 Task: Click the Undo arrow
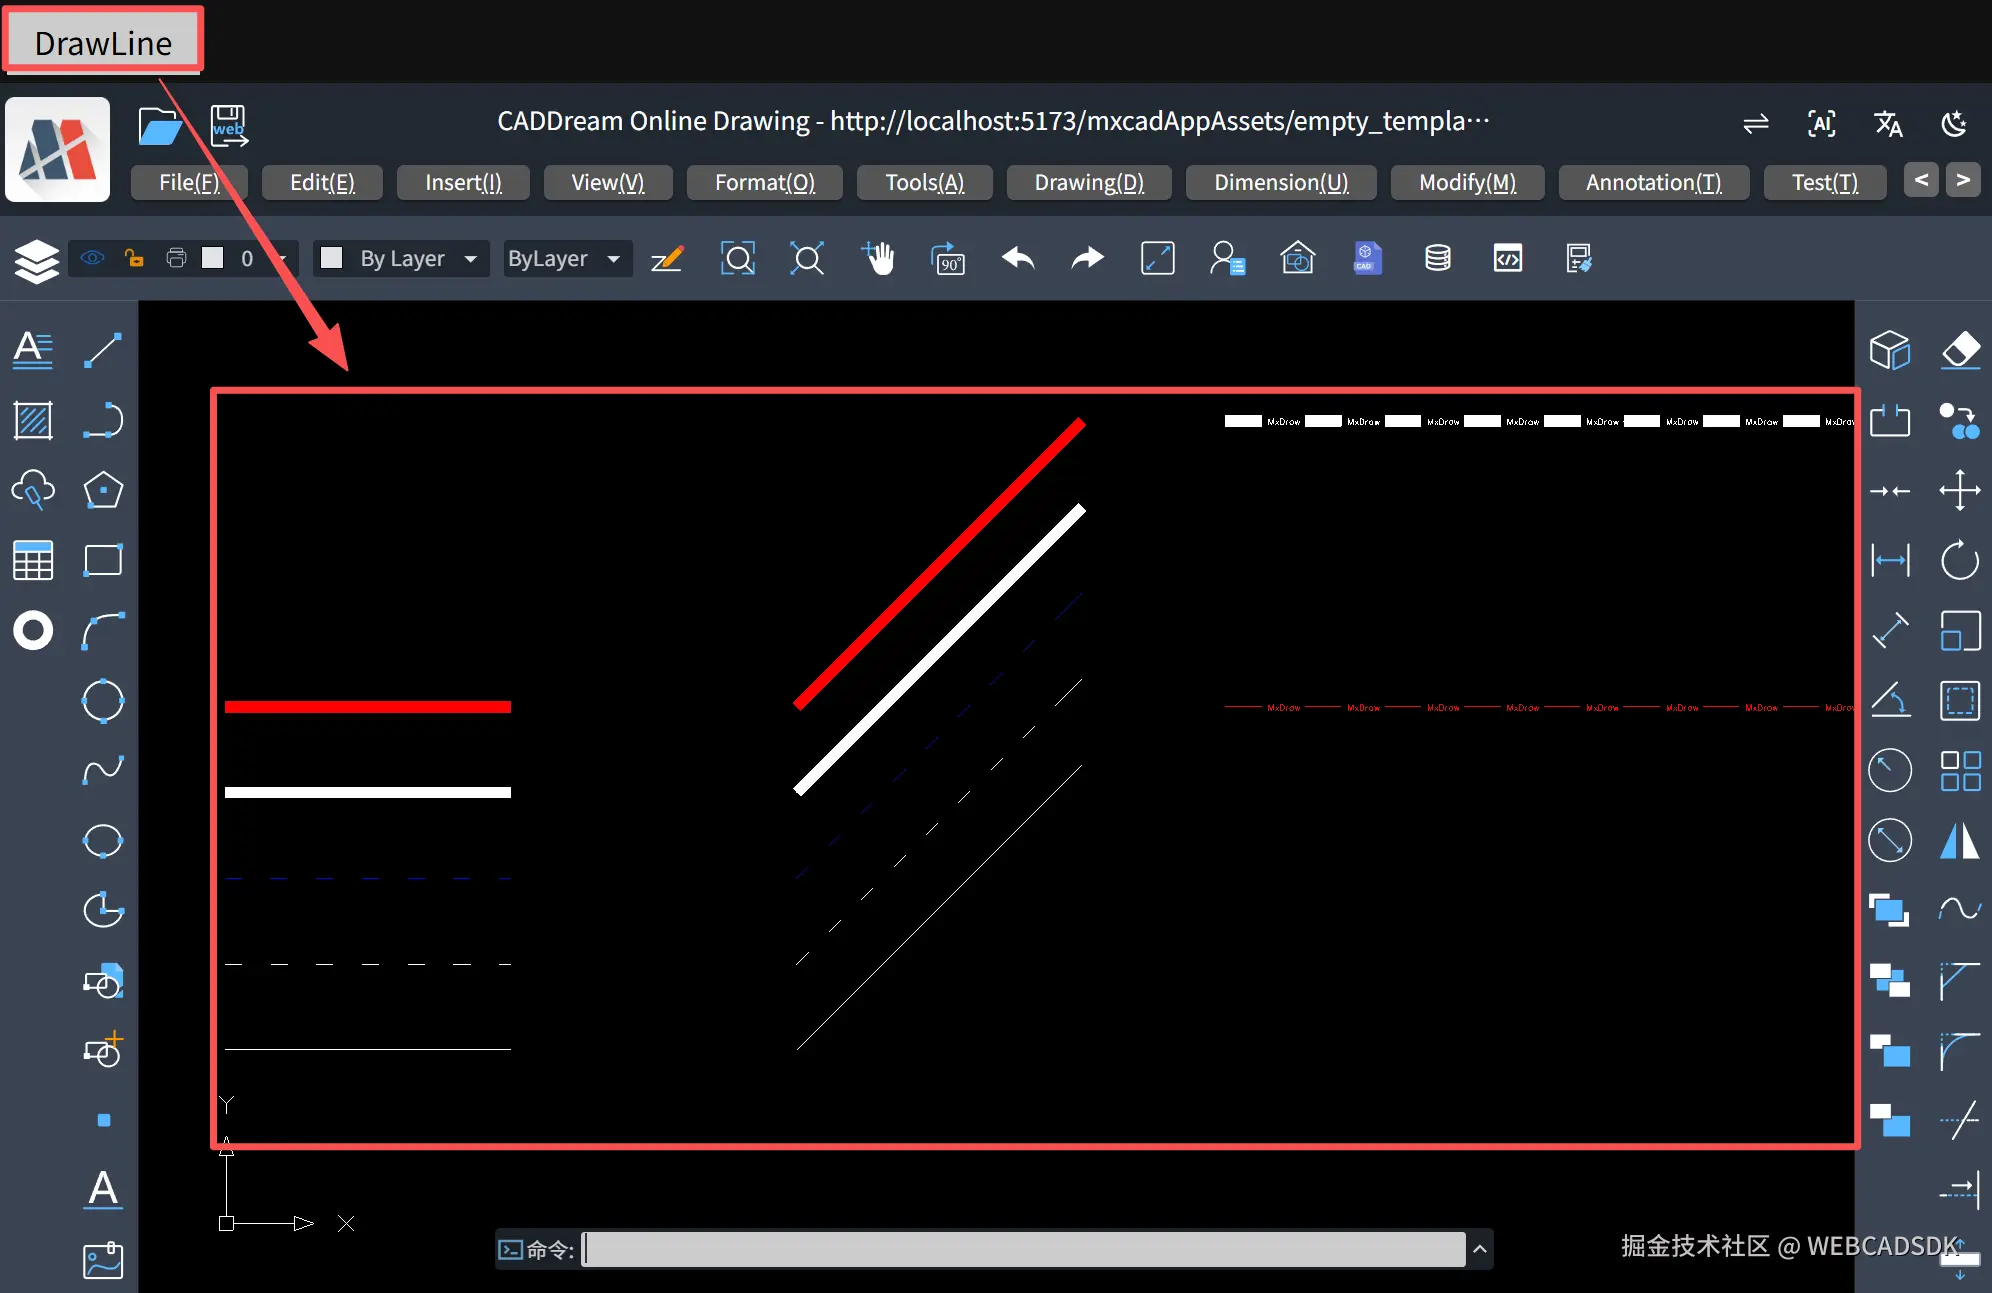click(x=1018, y=259)
